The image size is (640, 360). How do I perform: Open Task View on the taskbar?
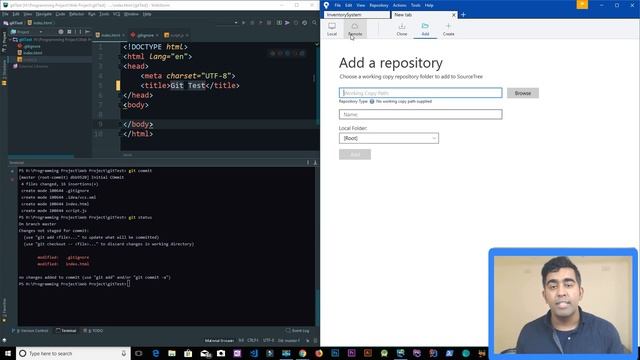[138, 353]
